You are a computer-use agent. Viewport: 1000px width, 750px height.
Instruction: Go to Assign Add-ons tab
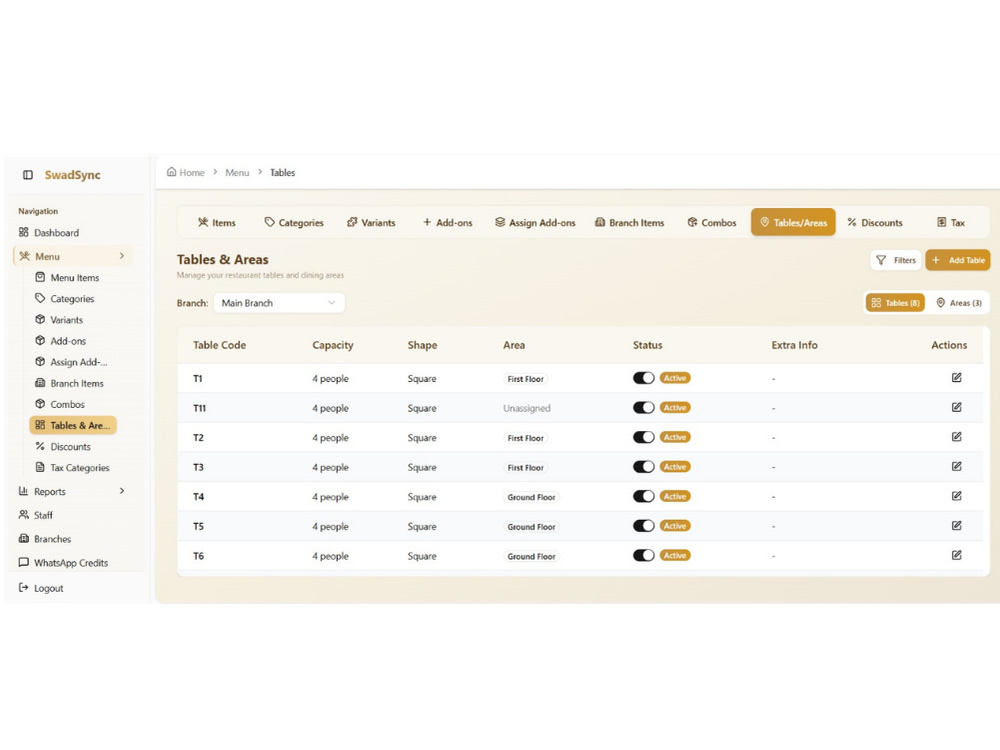tap(535, 223)
